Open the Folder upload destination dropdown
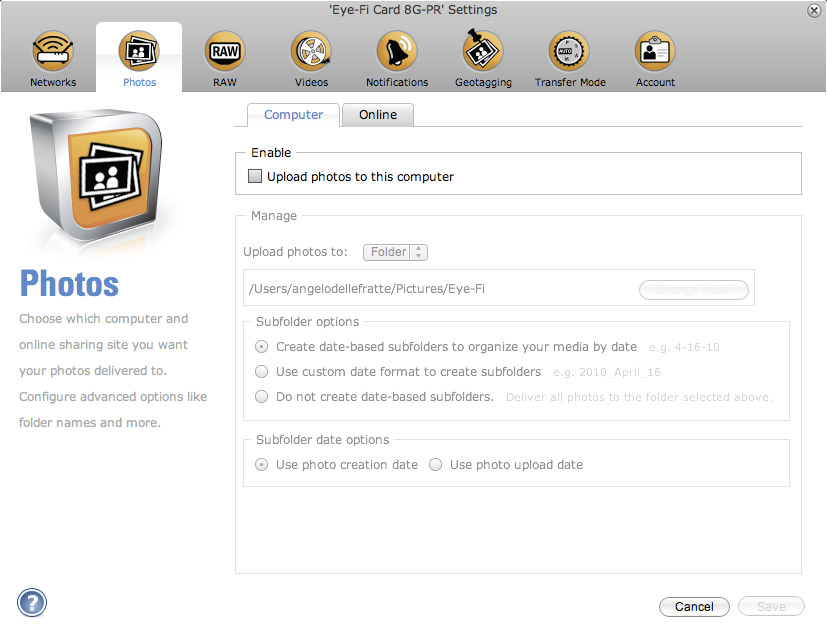This screenshot has width=827, height=627. pyautogui.click(x=395, y=252)
